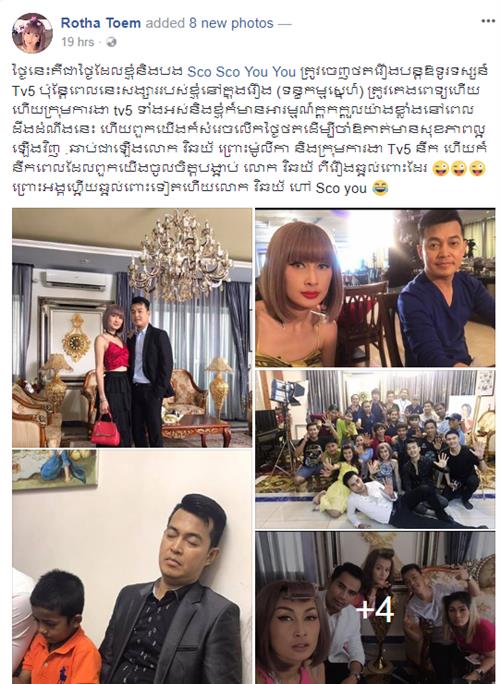Click the public globe privacy icon
Screen dimensions: 500x684
(111, 42)
